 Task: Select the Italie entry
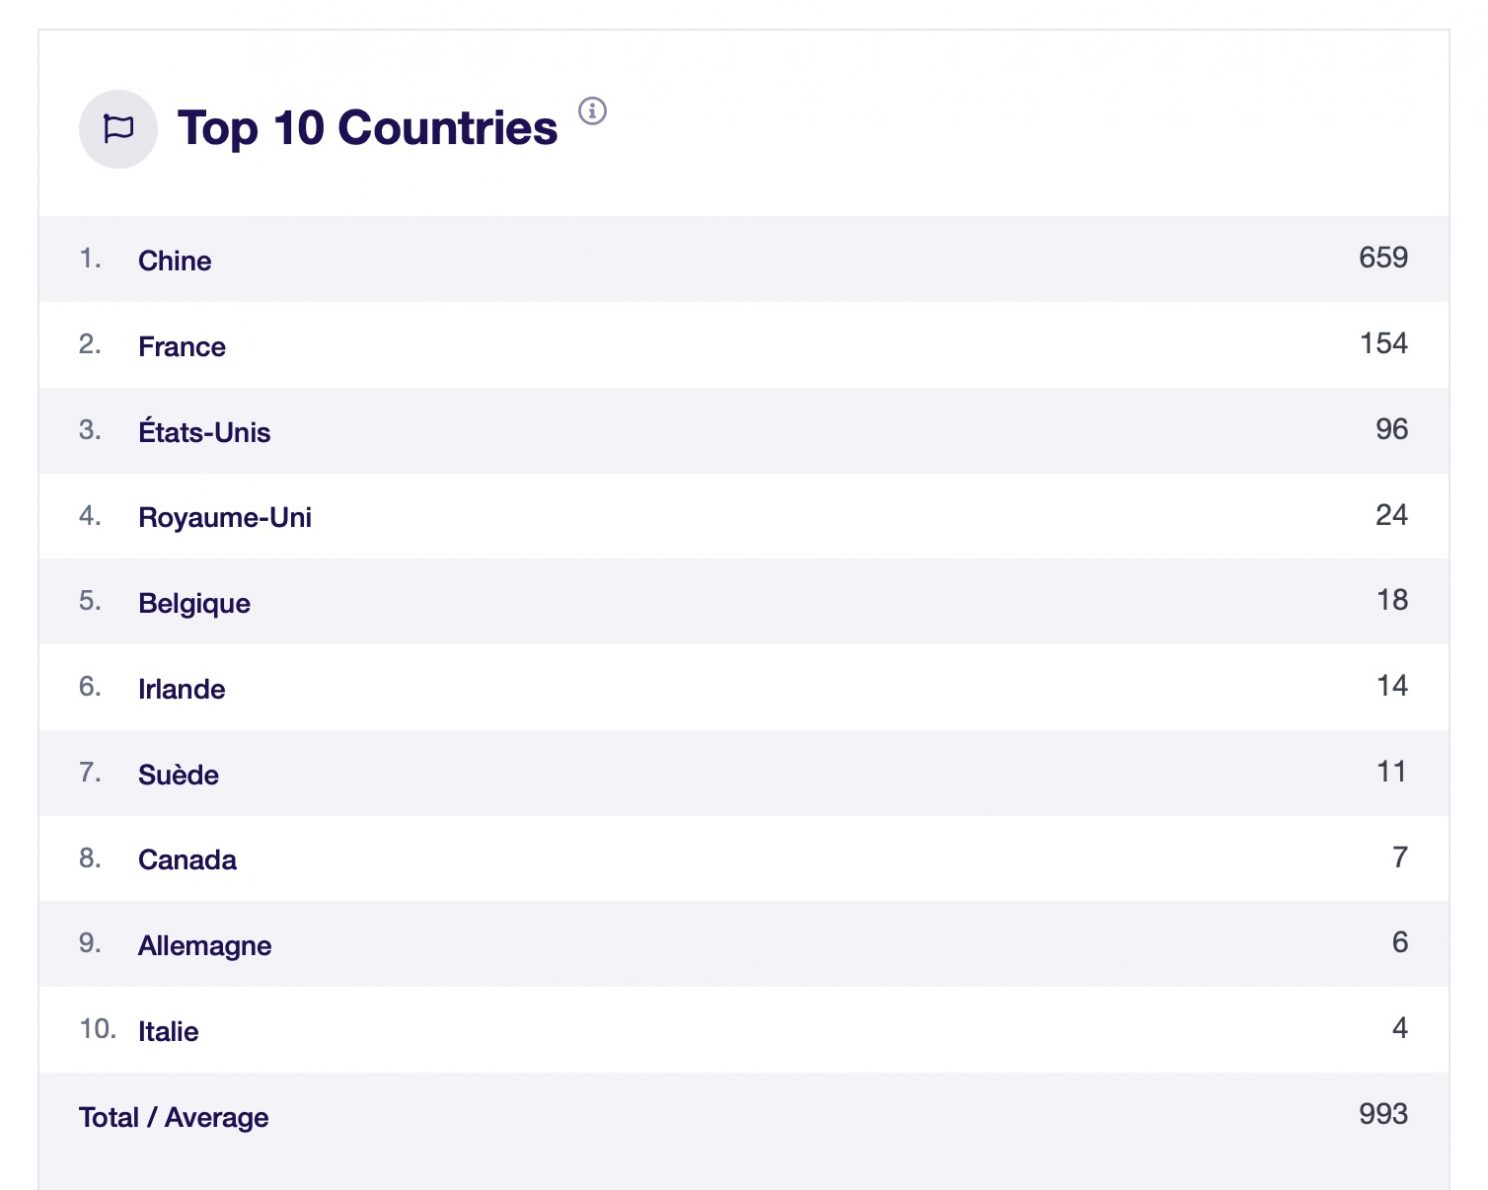168,1031
